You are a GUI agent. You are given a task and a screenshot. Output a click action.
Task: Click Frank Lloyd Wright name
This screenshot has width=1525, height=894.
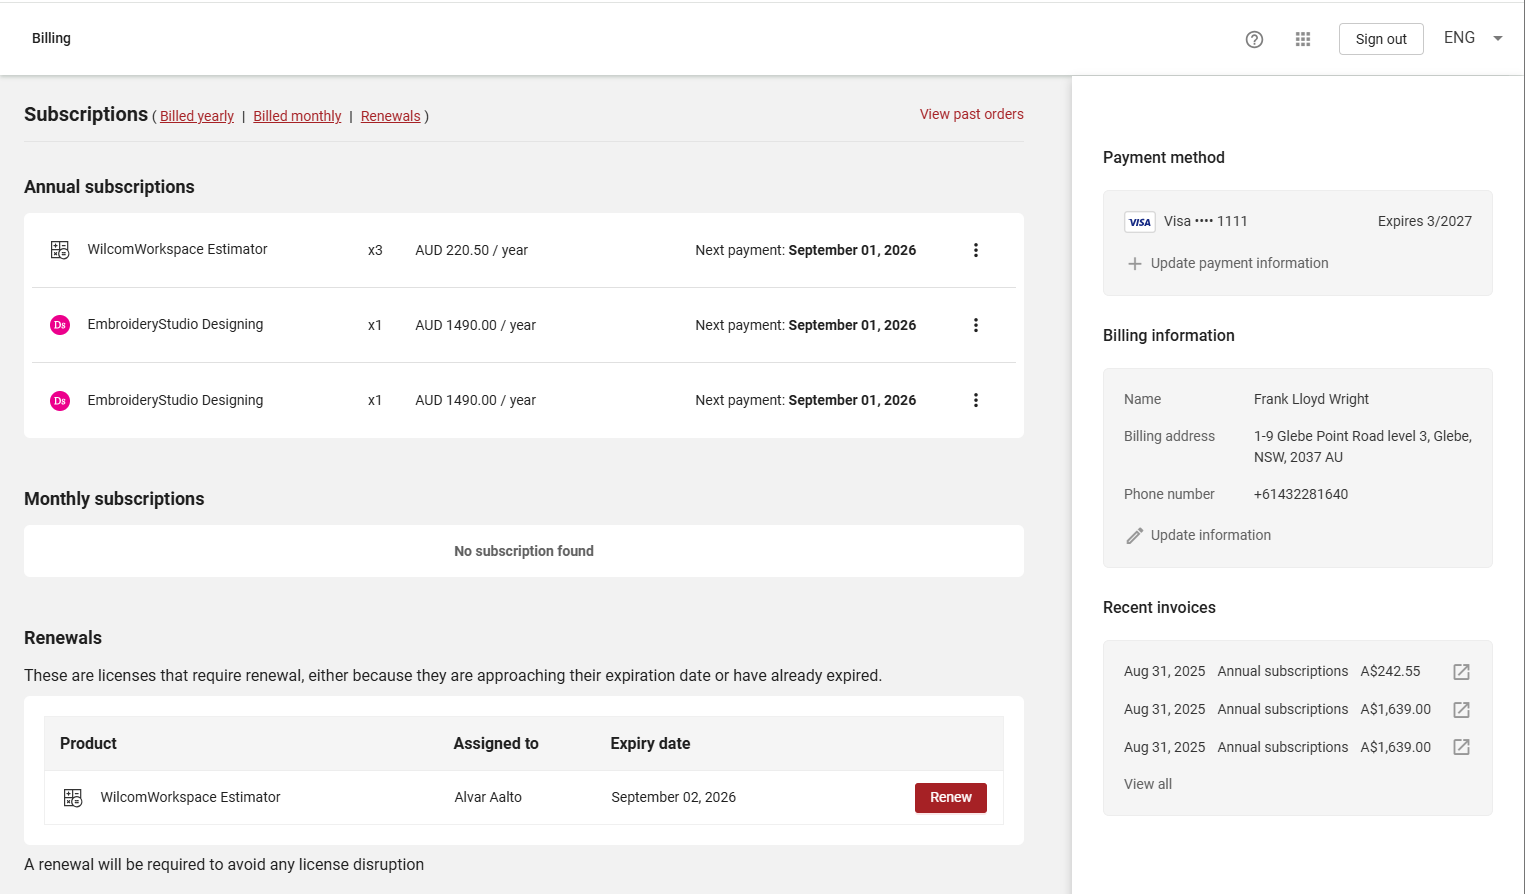pyautogui.click(x=1311, y=399)
